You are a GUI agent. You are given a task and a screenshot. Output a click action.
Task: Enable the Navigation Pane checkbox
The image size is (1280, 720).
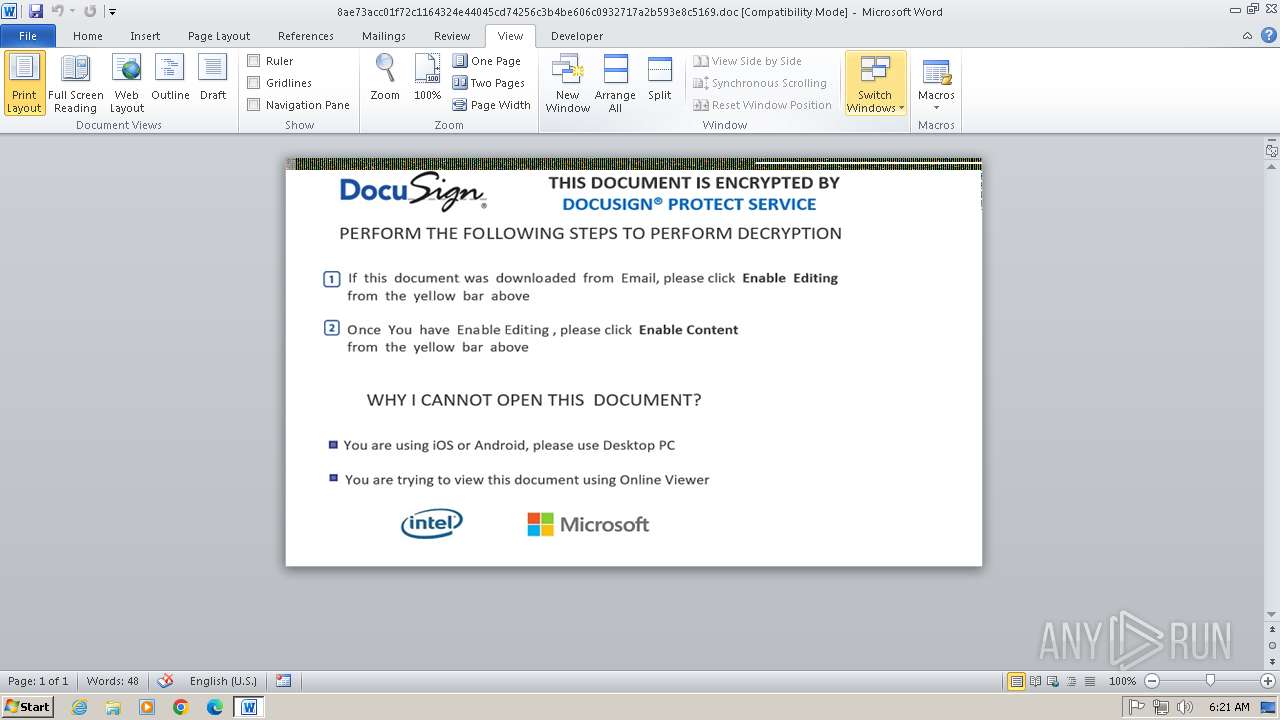[x=254, y=105]
